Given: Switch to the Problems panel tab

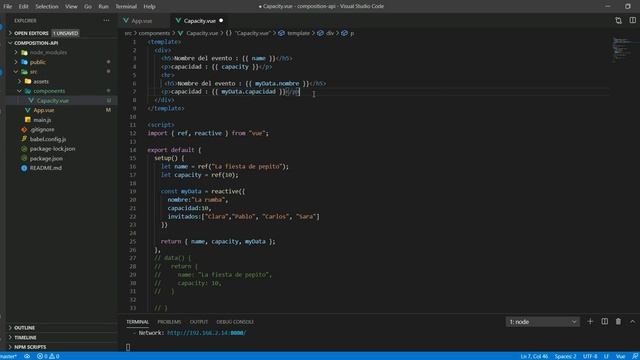Looking at the screenshot, I should tap(169, 322).
